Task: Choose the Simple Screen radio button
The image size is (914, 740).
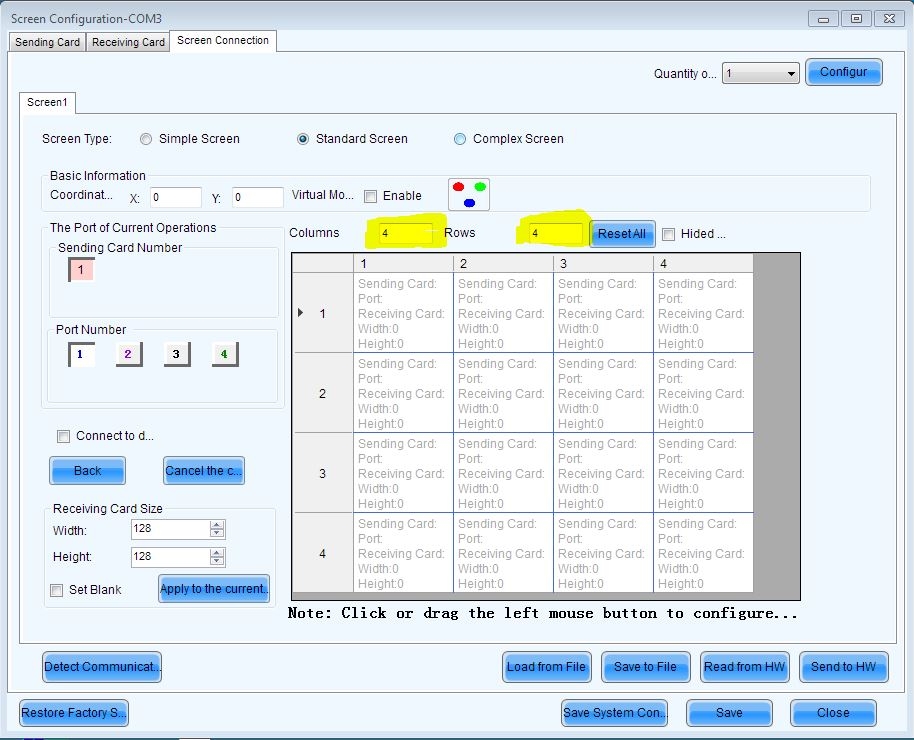Action: (x=147, y=139)
